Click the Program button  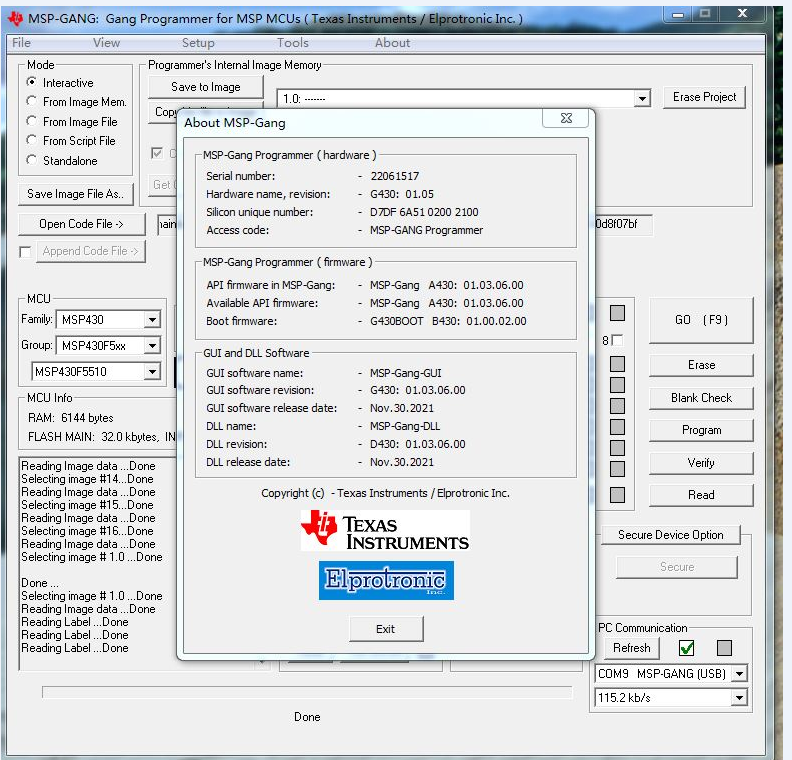(701, 430)
